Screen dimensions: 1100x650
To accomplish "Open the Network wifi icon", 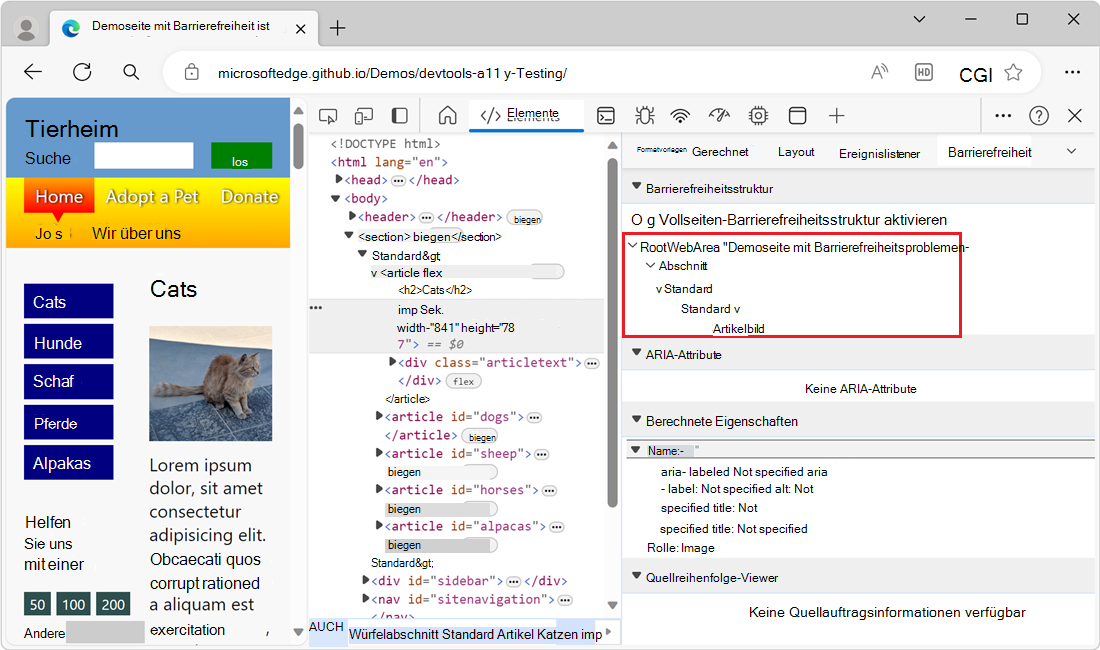I will 681,116.
